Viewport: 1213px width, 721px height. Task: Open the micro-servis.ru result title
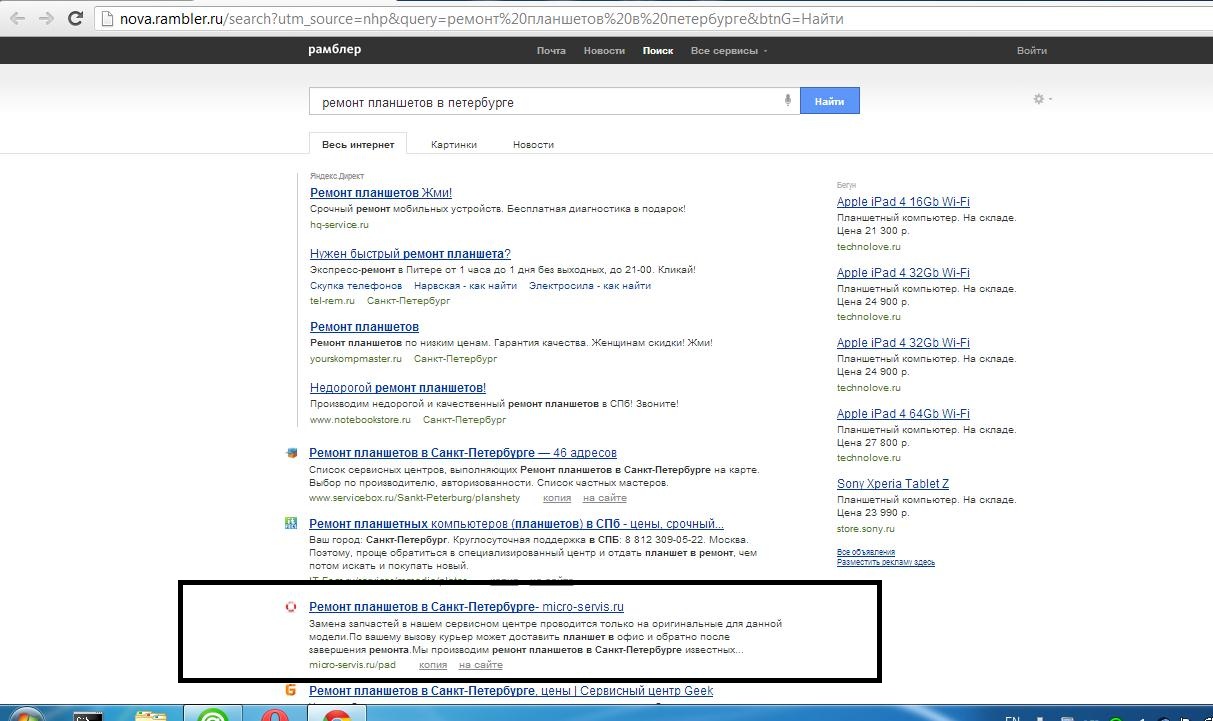point(466,607)
